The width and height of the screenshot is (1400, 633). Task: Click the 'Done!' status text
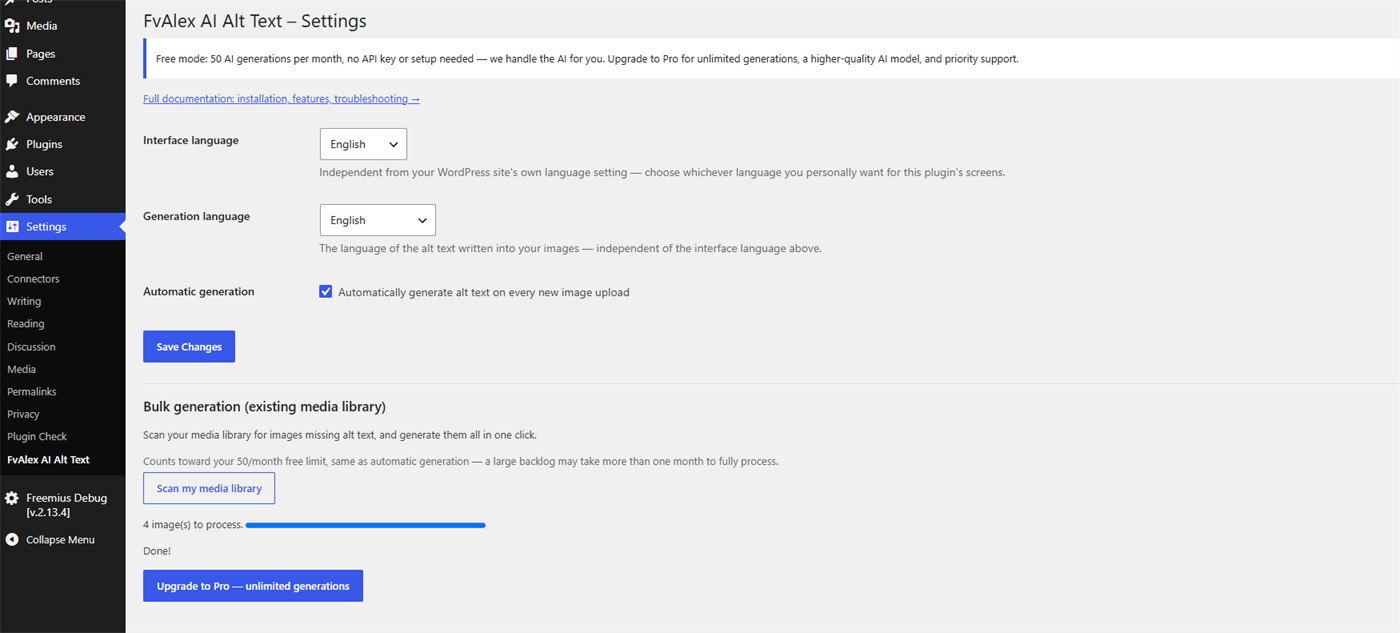coord(157,551)
